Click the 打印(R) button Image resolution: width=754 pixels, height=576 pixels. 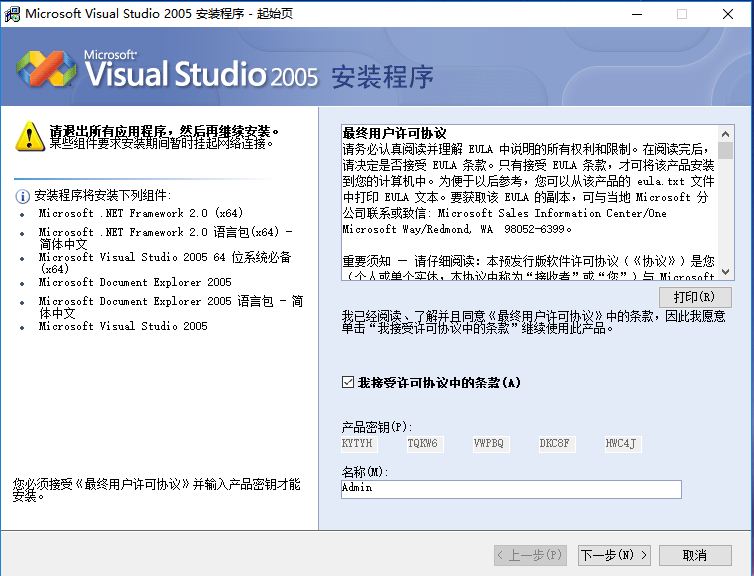(x=695, y=297)
